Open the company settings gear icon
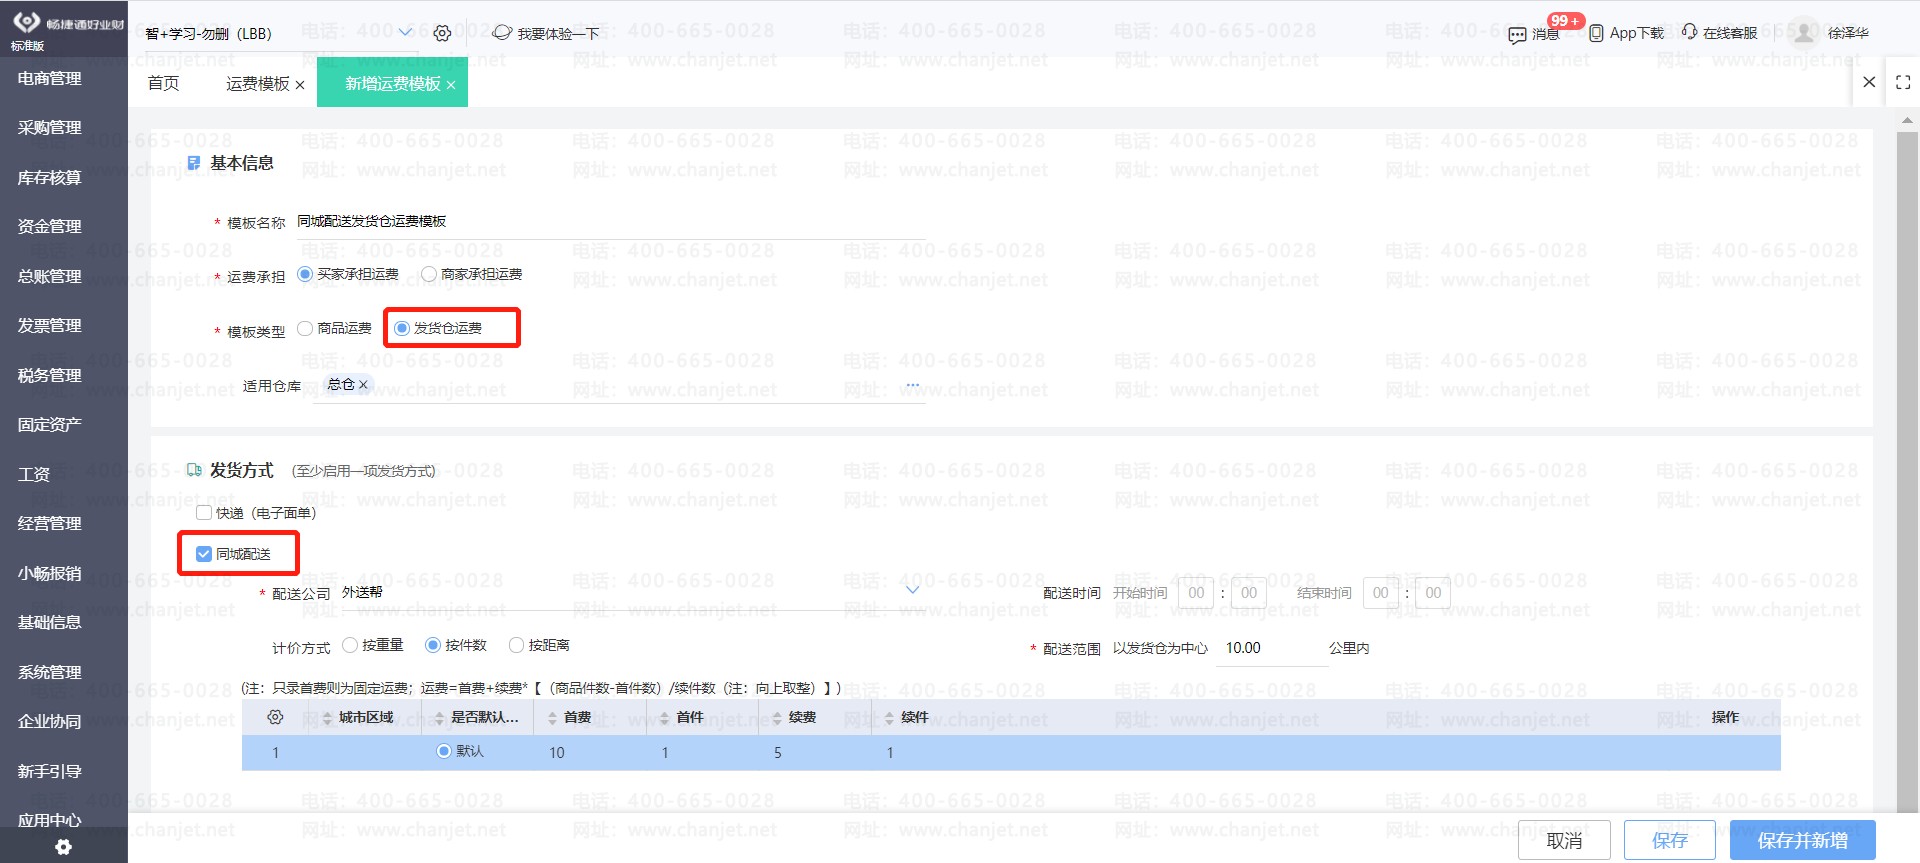Screen dimensions: 1920x863 point(442,33)
